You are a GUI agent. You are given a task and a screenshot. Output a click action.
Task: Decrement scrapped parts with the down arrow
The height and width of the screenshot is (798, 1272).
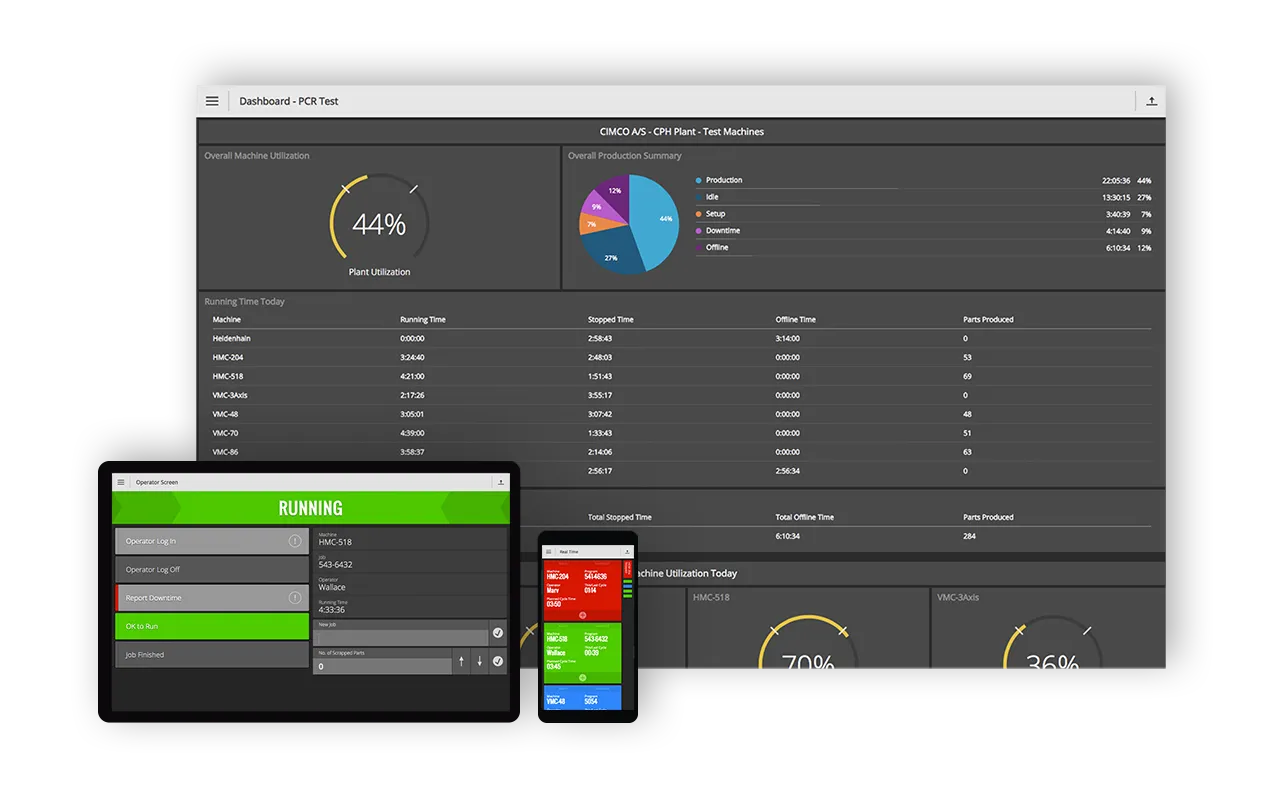click(x=478, y=661)
